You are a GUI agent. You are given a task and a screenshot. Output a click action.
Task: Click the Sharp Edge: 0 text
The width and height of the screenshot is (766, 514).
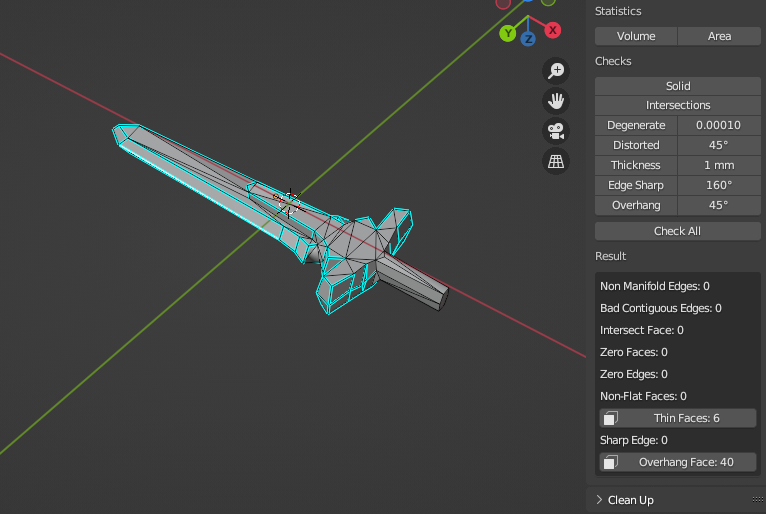[634, 440]
